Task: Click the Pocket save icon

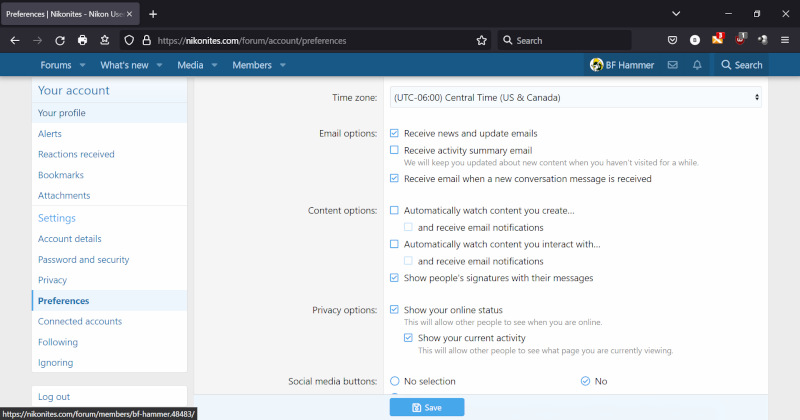Action: pyautogui.click(x=673, y=40)
